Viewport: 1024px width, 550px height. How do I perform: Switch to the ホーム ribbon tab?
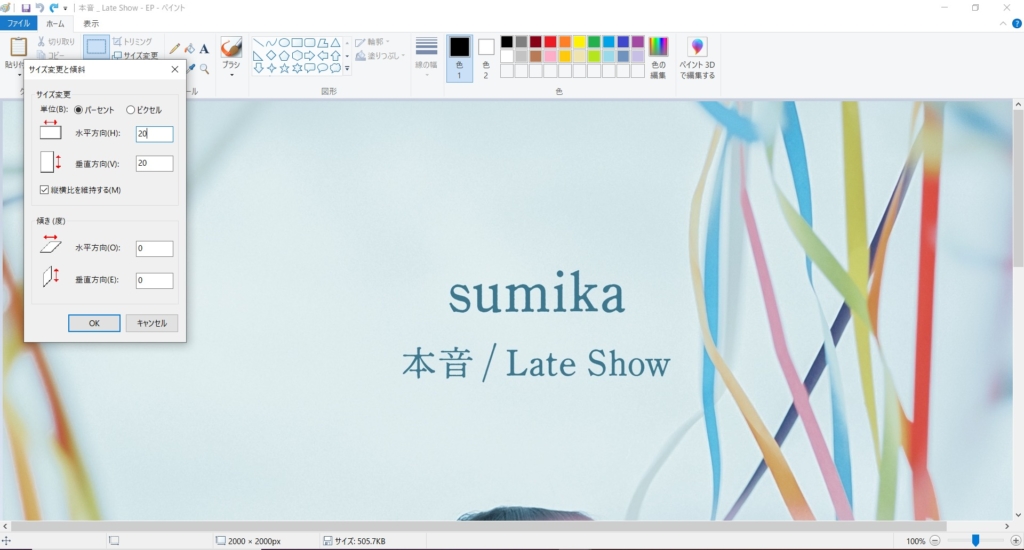(x=55, y=24)
